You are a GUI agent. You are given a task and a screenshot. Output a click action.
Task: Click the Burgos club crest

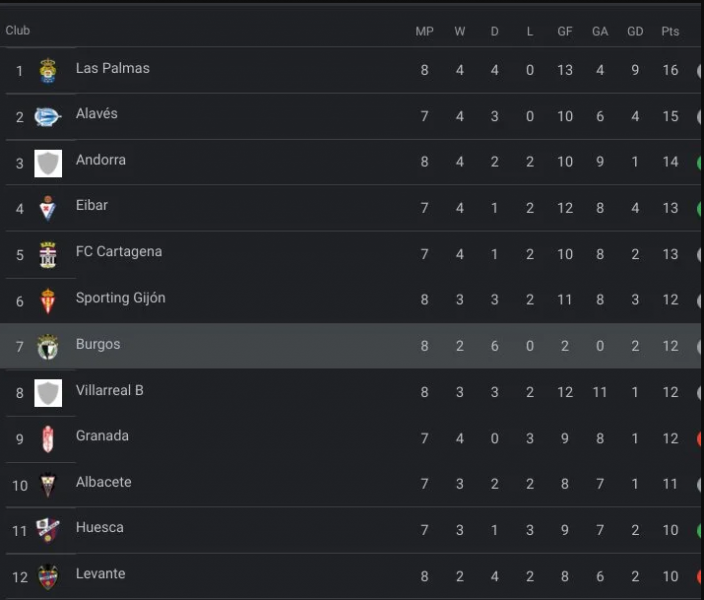[x=48, y=347]
